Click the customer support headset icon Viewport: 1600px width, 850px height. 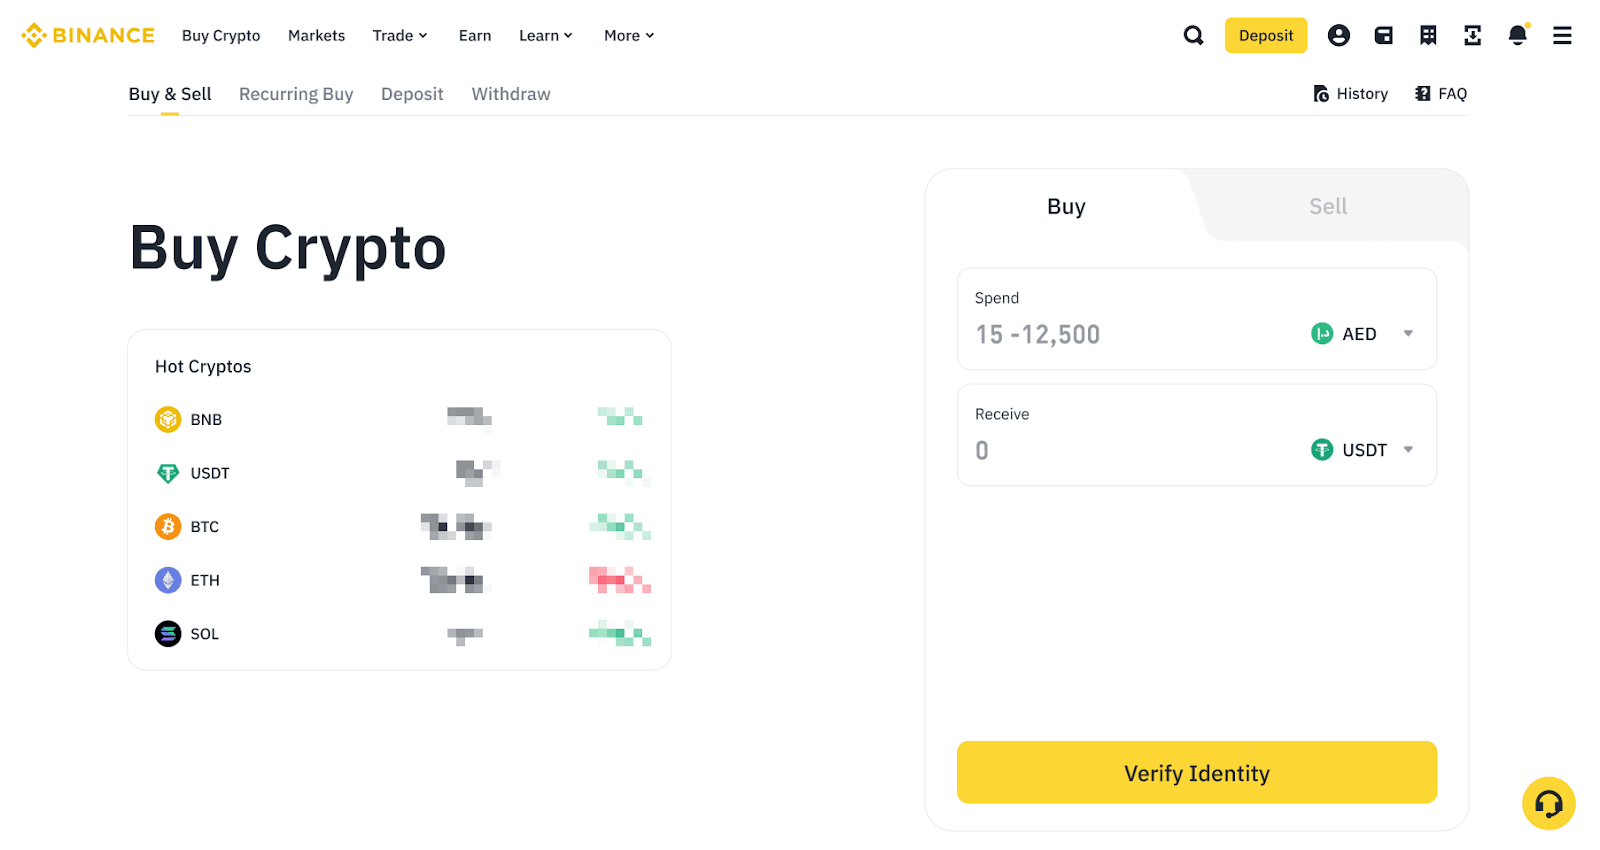(x=1548, y=803)
